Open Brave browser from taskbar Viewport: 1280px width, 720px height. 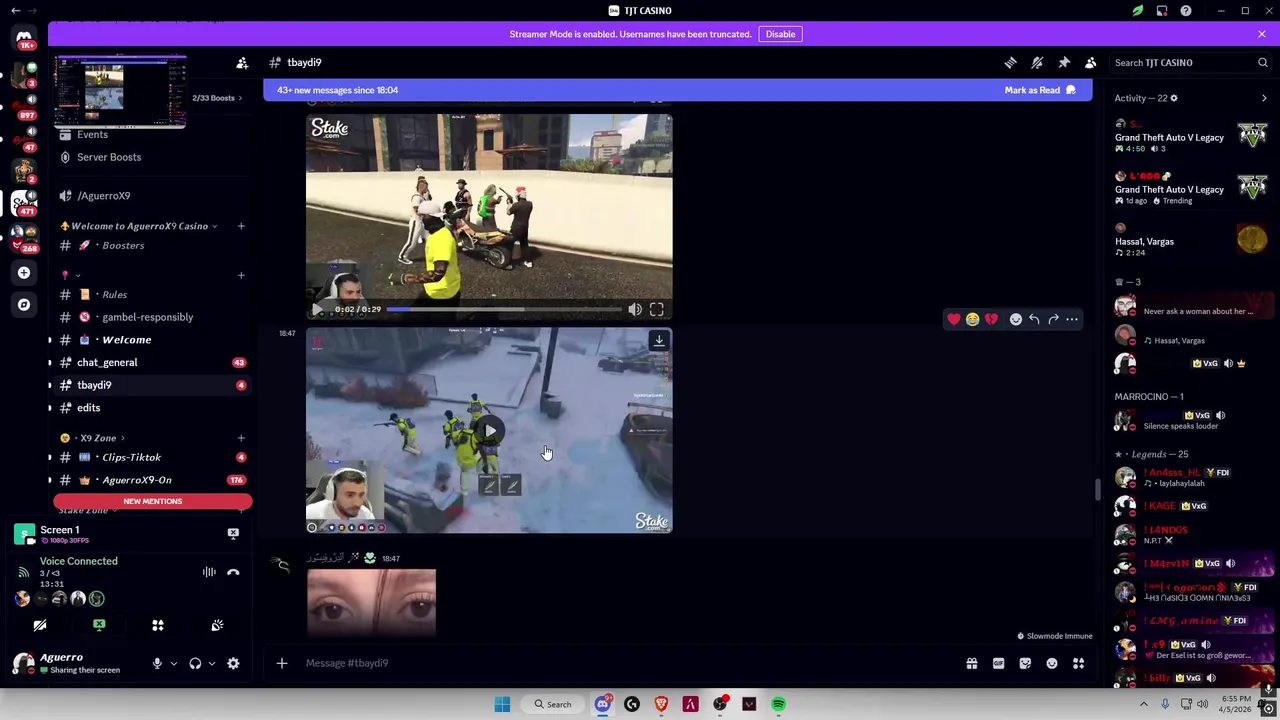[x=661, y=704]
